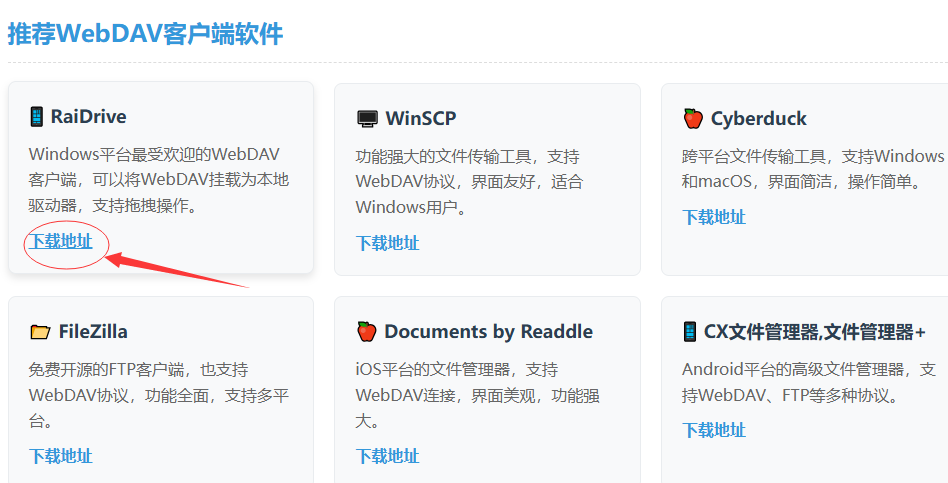
Task: Click the apple icon beside Cyberduck
Action: pyautogui.click(x=693, y=118)
